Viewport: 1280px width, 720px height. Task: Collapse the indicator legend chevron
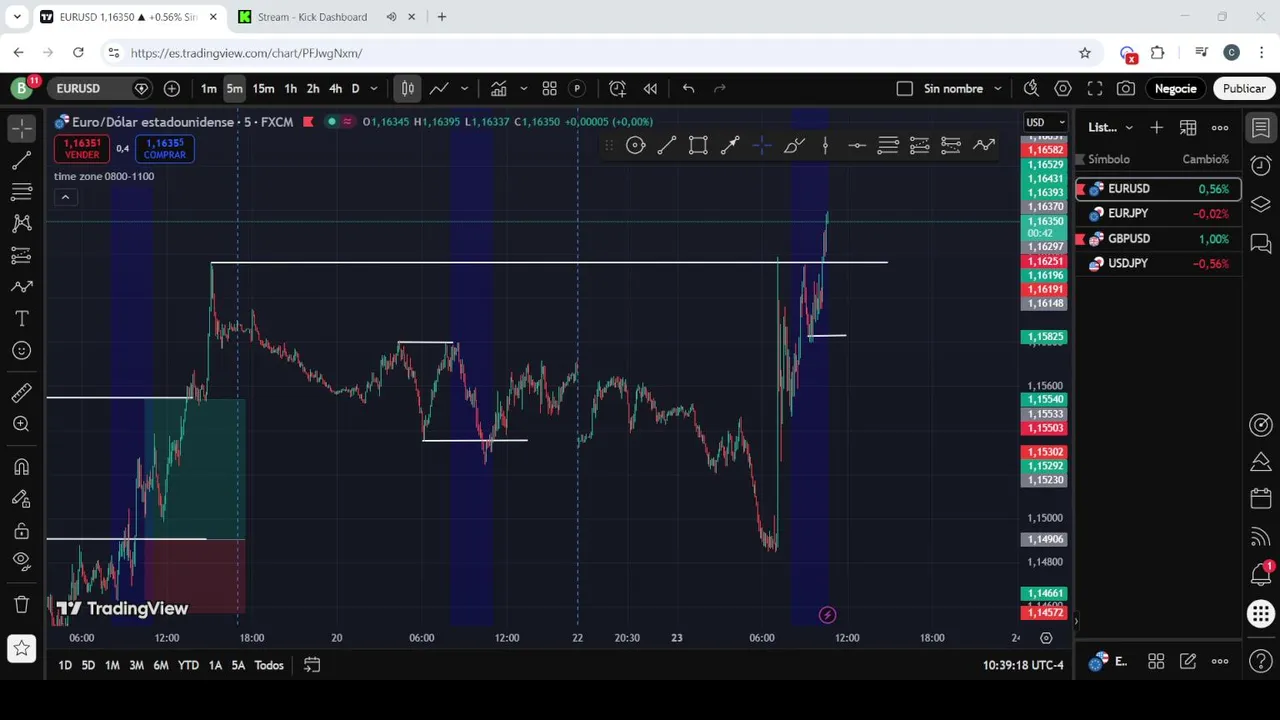(x=65, y=197)
